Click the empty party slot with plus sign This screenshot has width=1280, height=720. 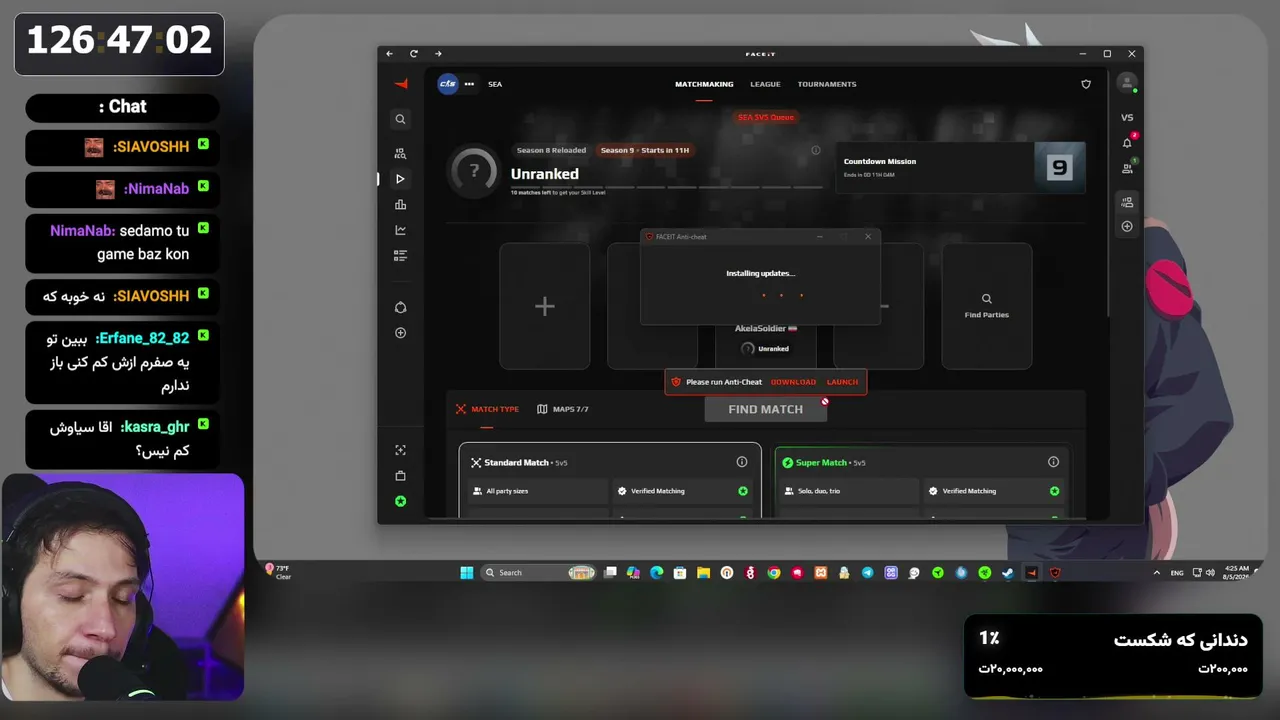point(544,306)
